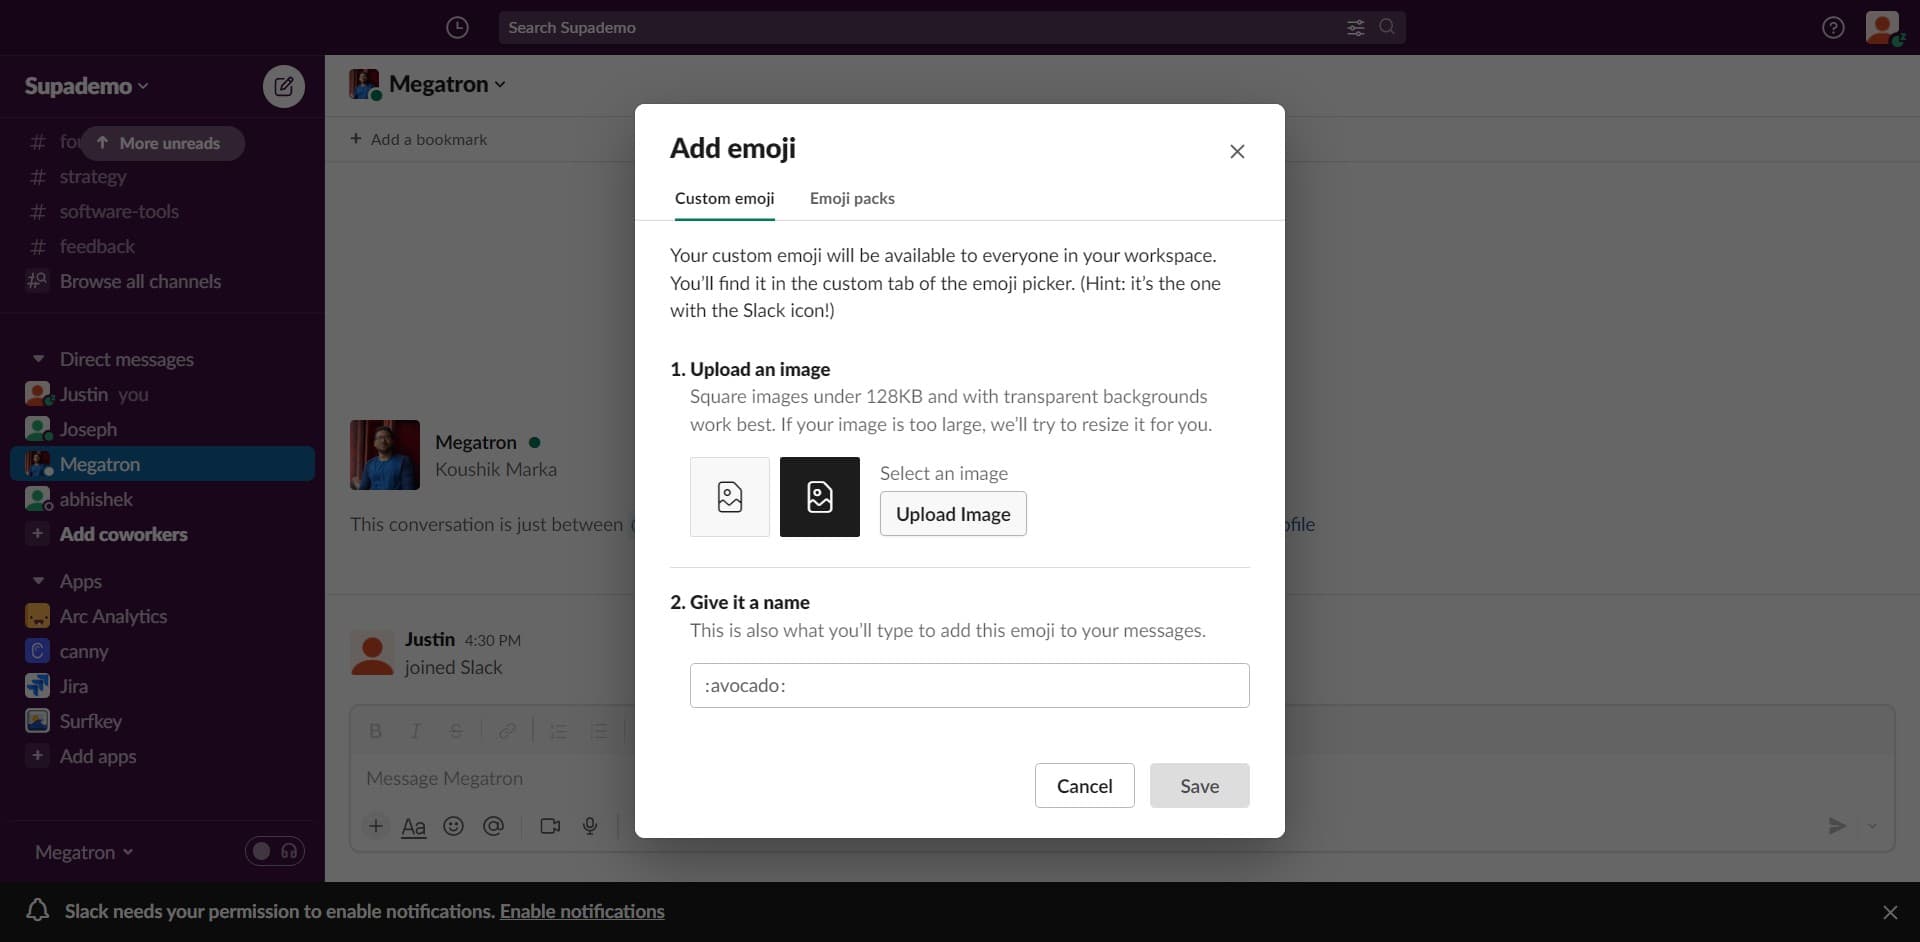The image size is (1920, 942).
Task: Click the emoji name input field
Action: 969,685
